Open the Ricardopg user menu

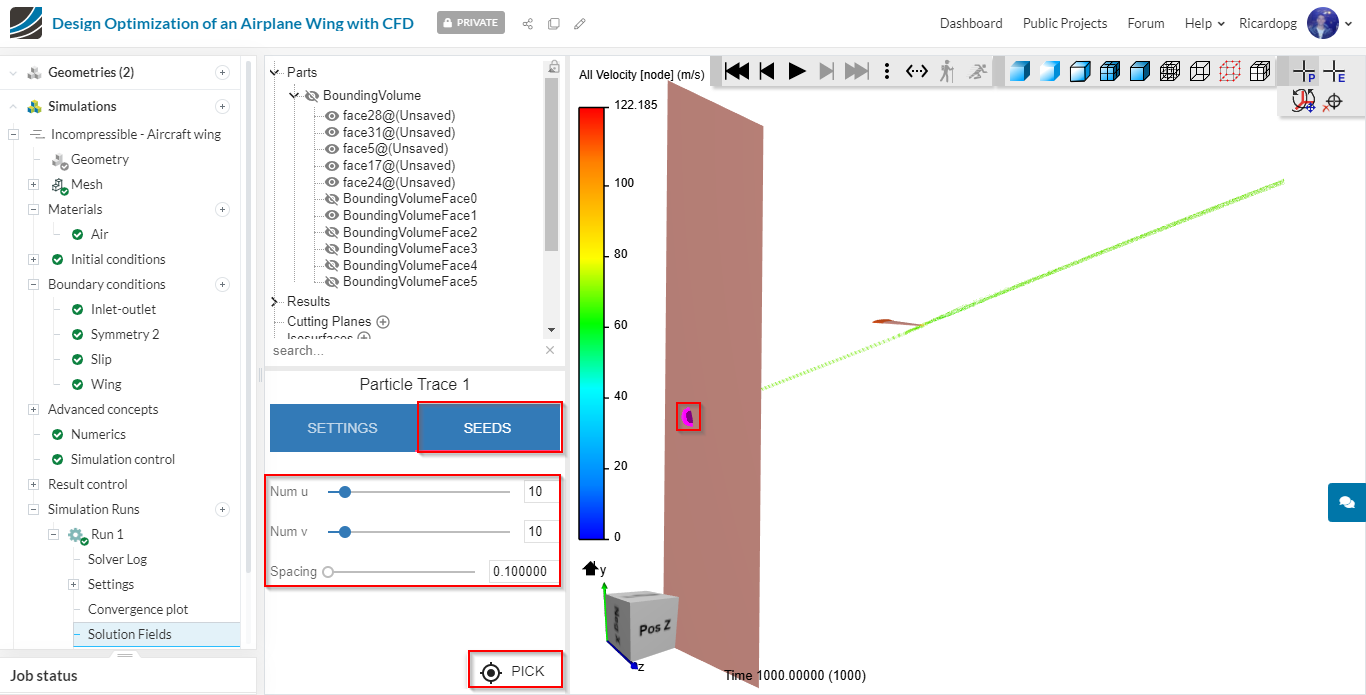1295,23
